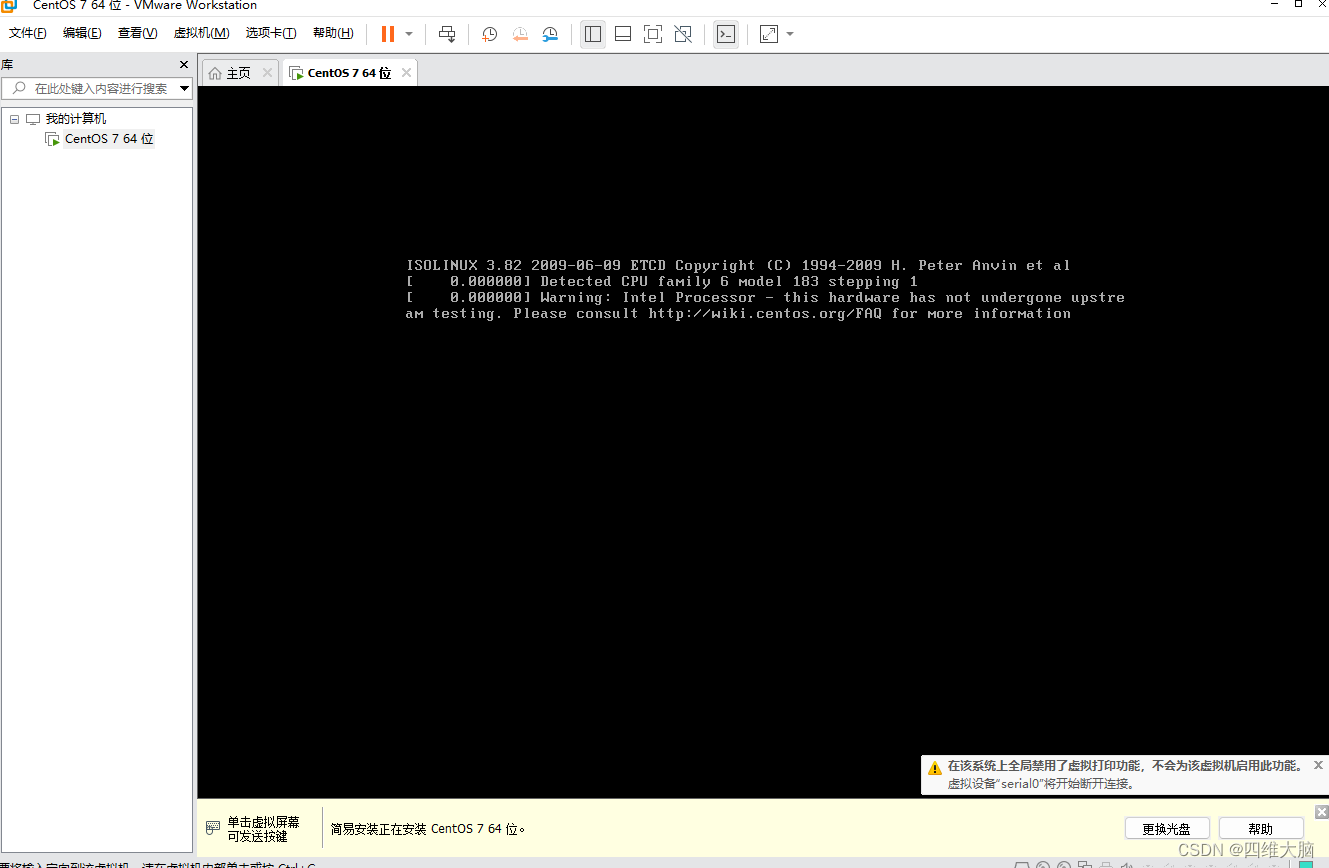This screenshot has height=868, width=1329.
Task: Collapse the 我的计算机 tree node
Action: [x=14, y=118]
